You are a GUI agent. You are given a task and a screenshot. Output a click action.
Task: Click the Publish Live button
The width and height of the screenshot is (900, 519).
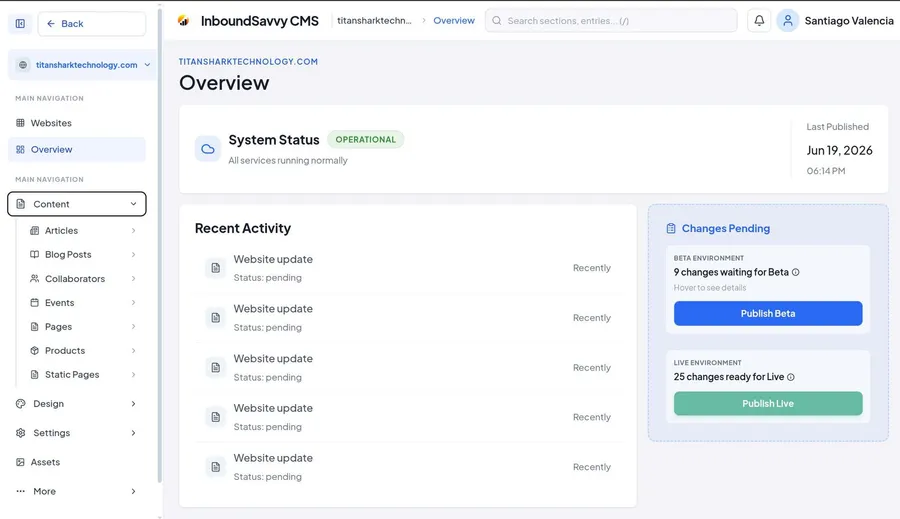click(x=768, y=404)
